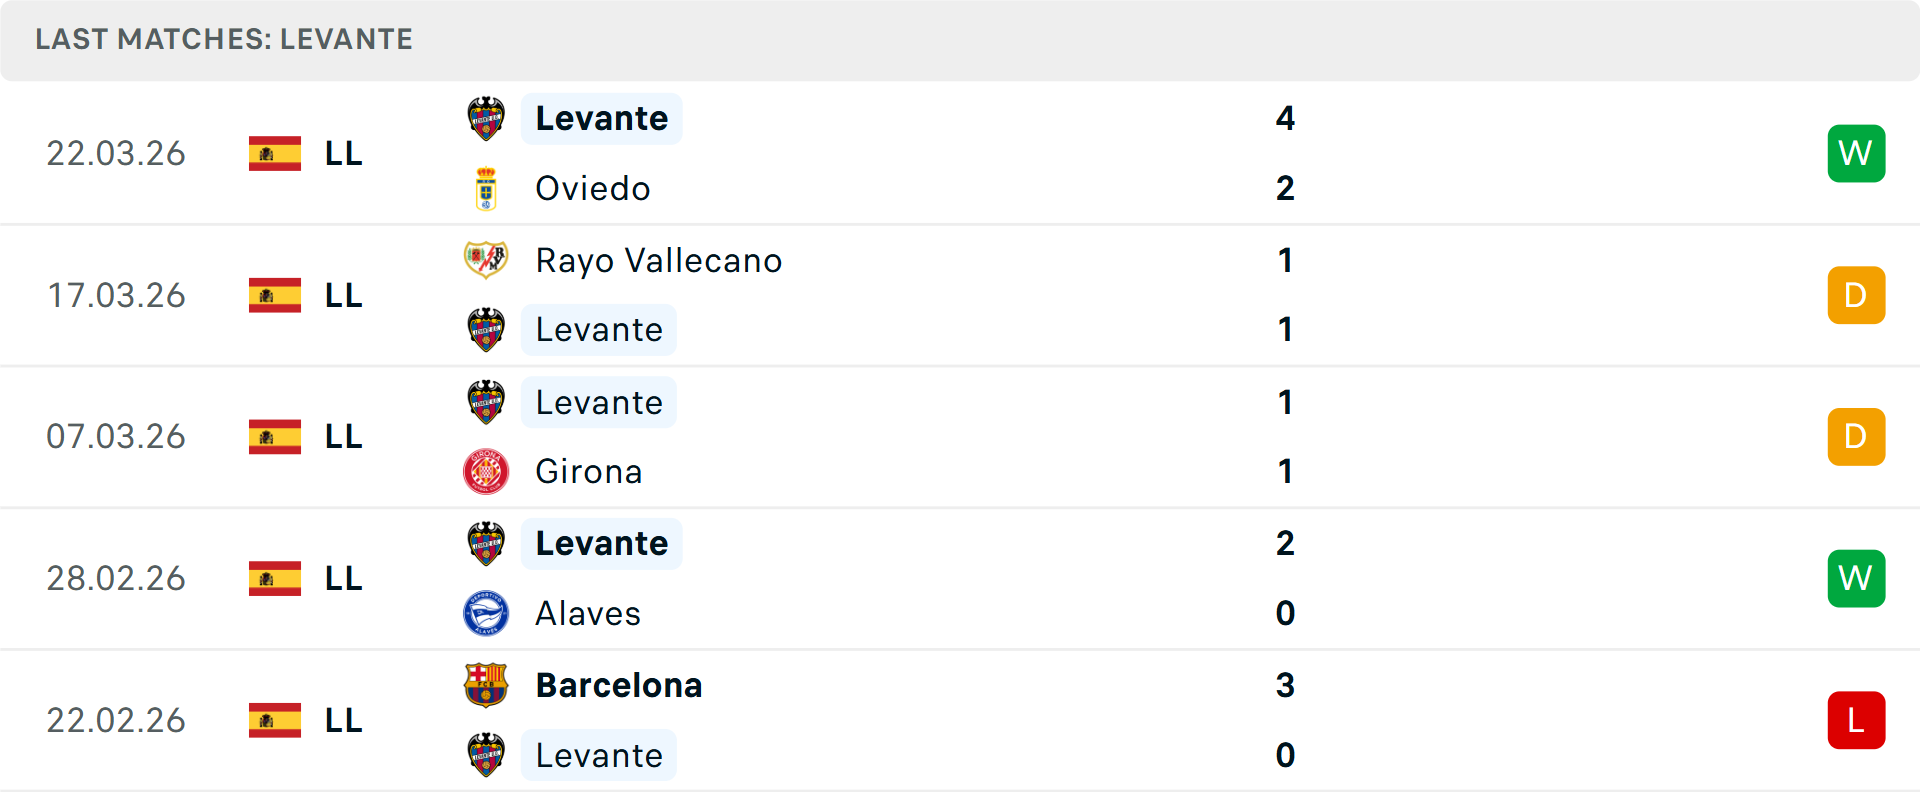Click the Last Matches: Levante header
Screen dimensions: 1920x792
pyautogui.click(x=224, y=40)
